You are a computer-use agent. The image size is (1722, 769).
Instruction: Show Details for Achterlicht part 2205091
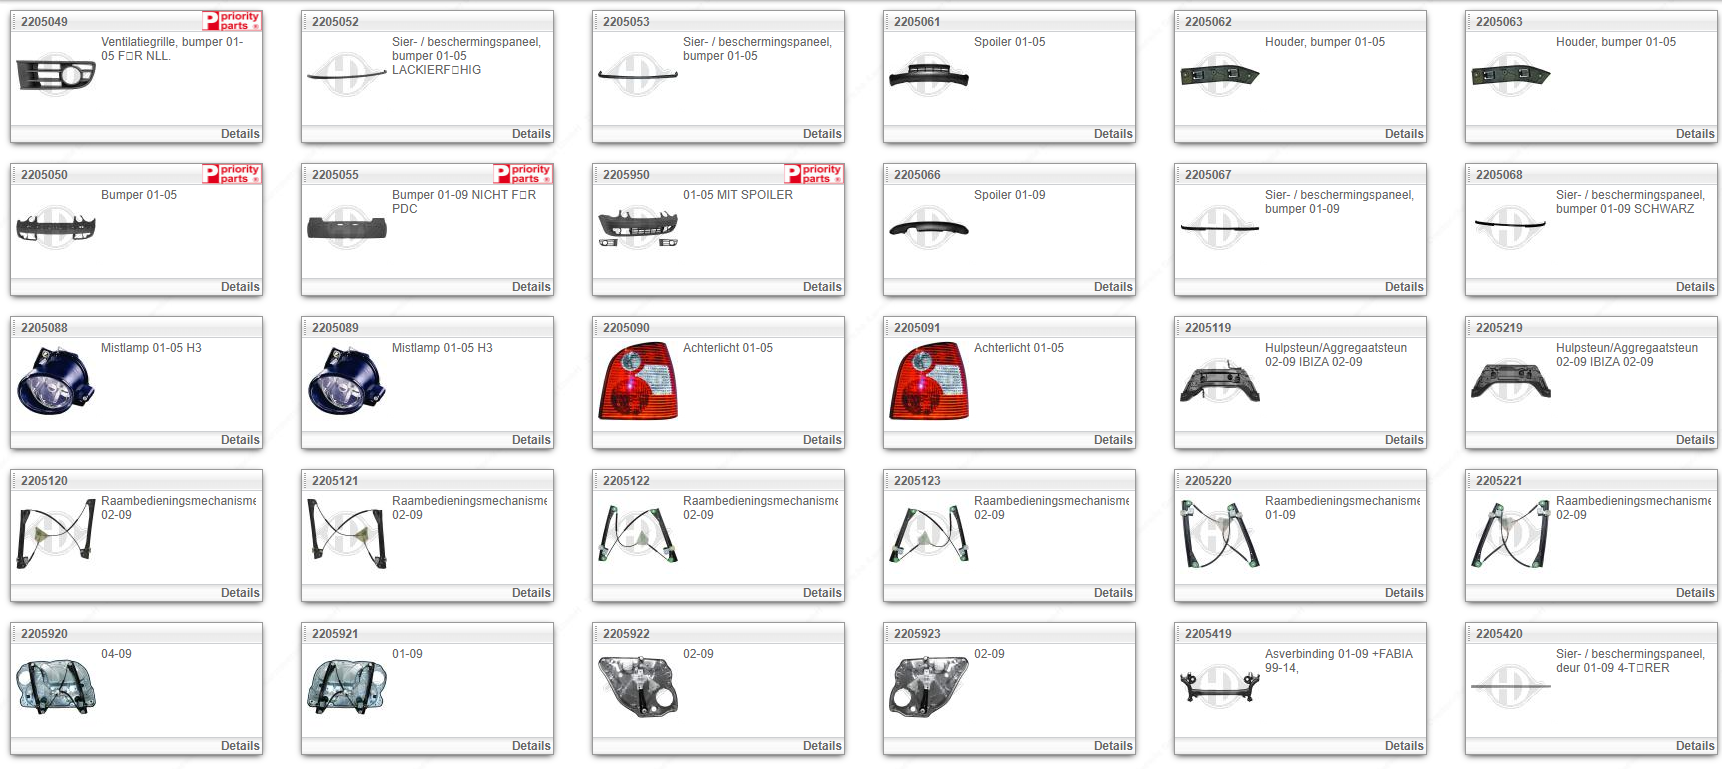click(x=1113, y=440)
